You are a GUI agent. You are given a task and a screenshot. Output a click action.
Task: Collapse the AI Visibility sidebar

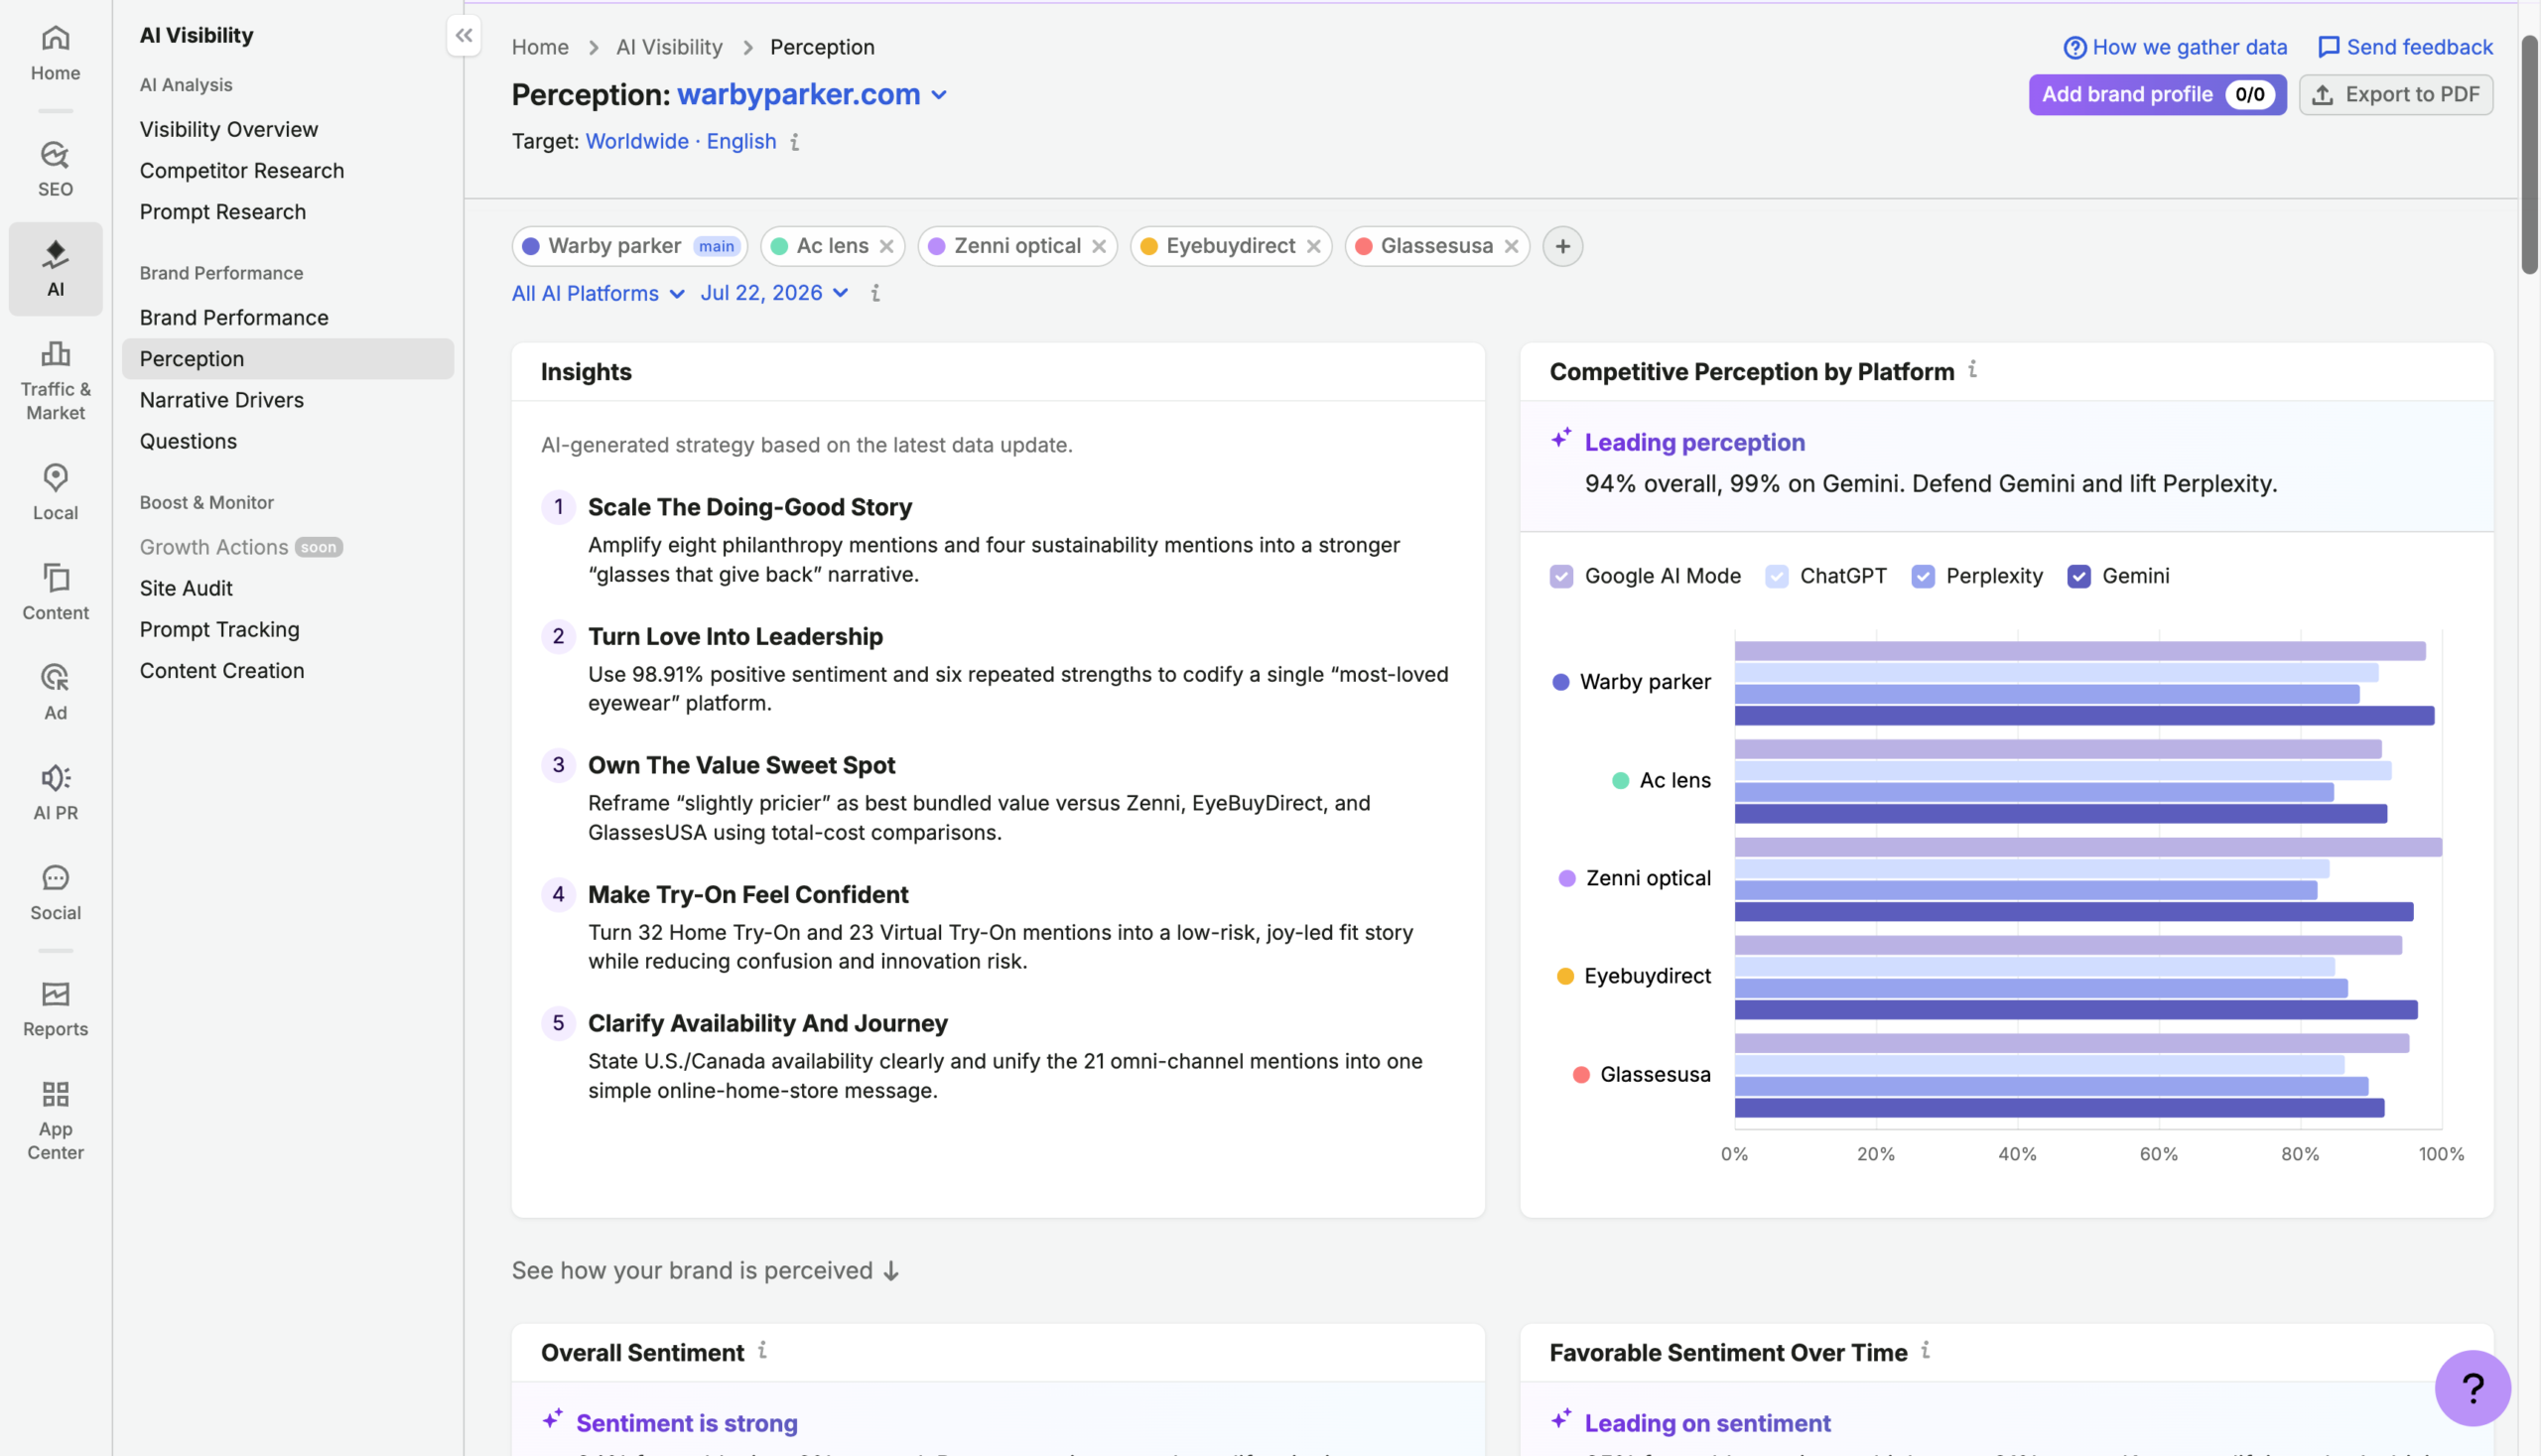(x=464, y=36)
